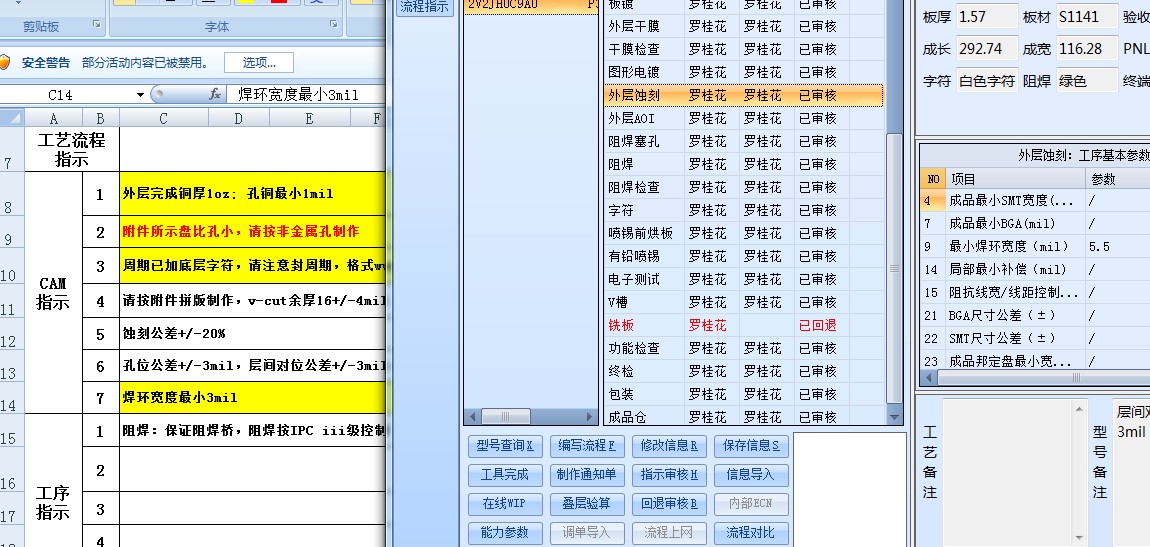Click the 流程对比 button
The image size is (1150, 547).
[751, 533]
